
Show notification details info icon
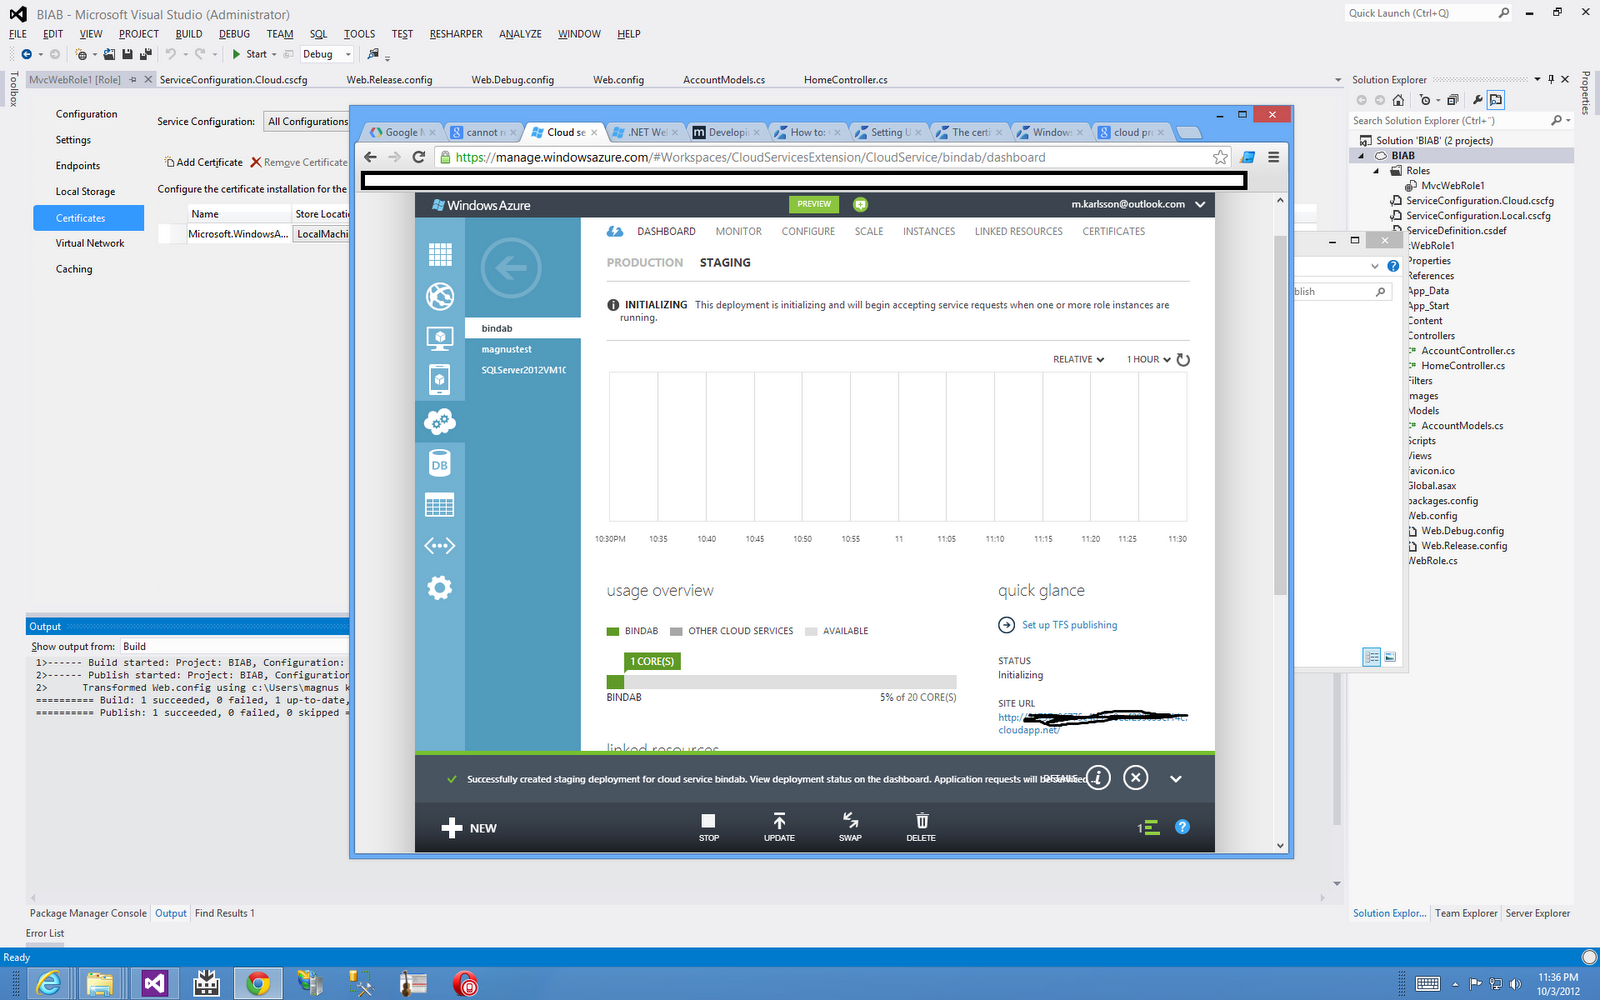click(x=1098, y=778)
